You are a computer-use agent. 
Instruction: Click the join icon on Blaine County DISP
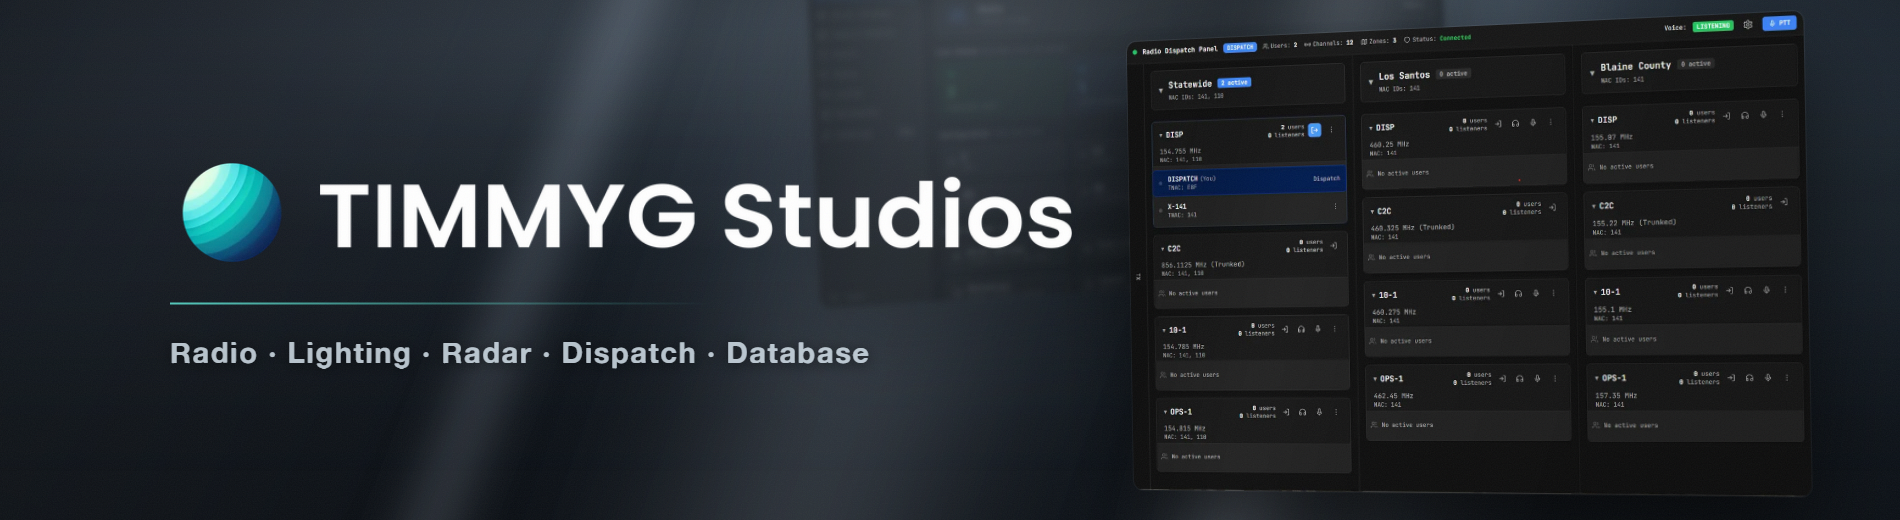(1727, 116)
